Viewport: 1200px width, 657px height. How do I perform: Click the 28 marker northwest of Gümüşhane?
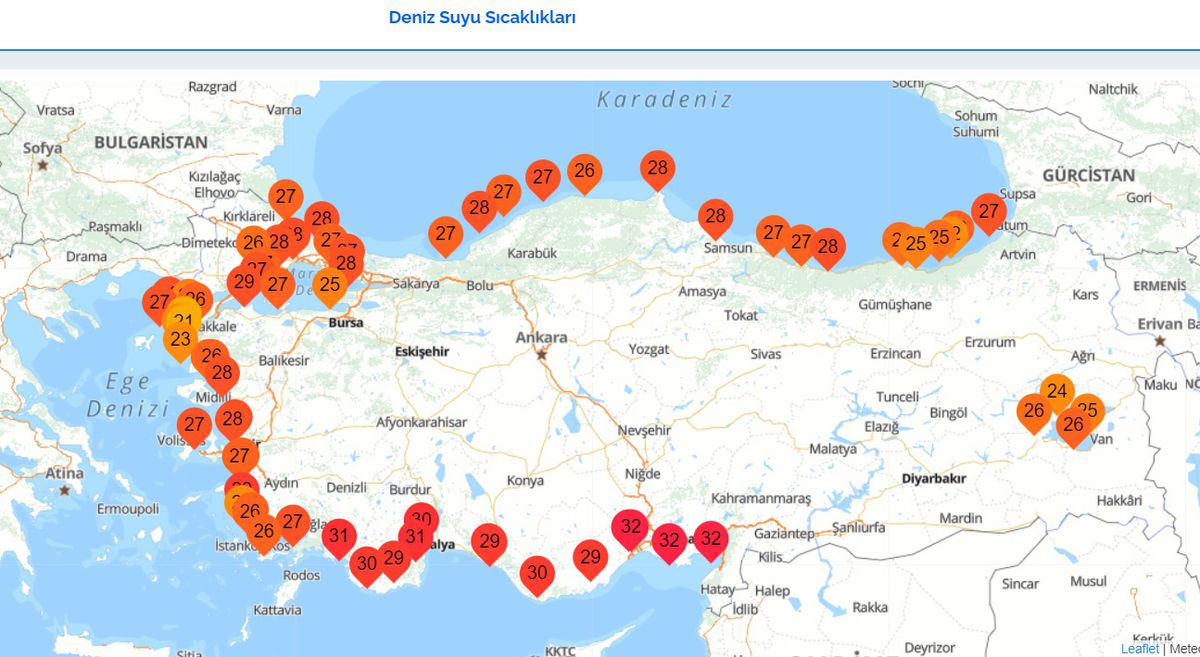827,247
